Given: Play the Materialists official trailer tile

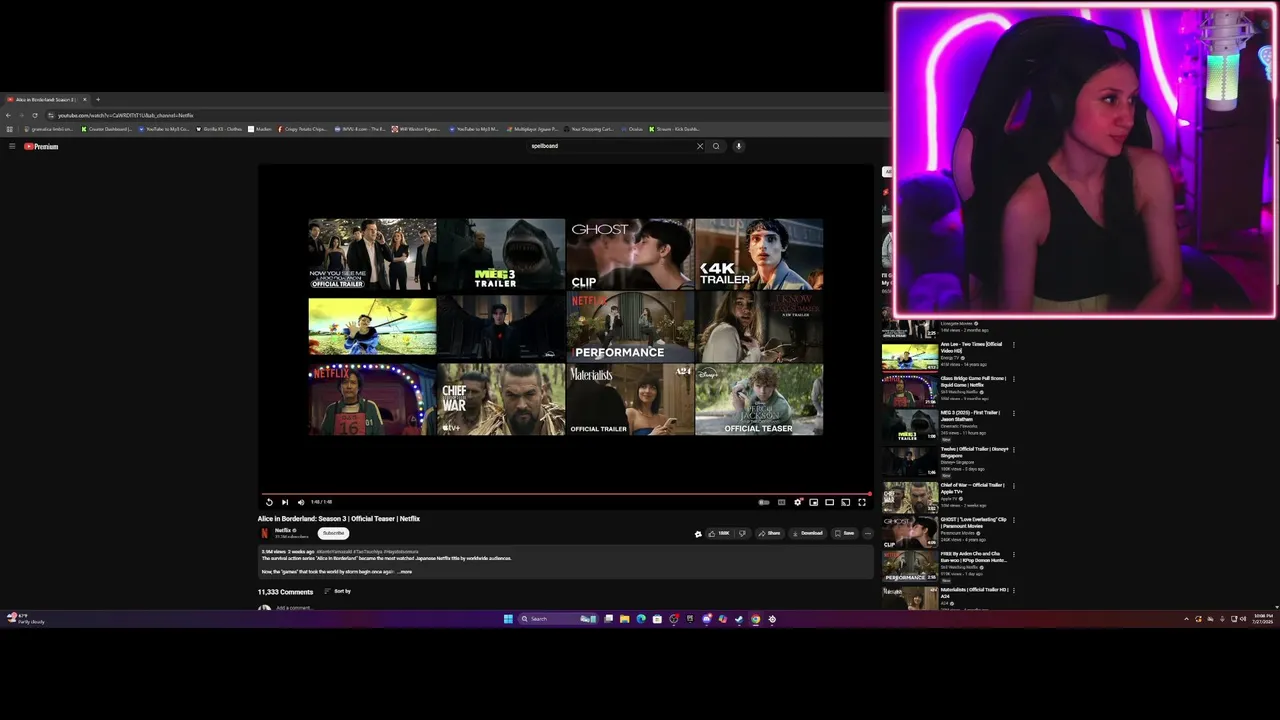Looking at the screenshot, I should (630, 399).
